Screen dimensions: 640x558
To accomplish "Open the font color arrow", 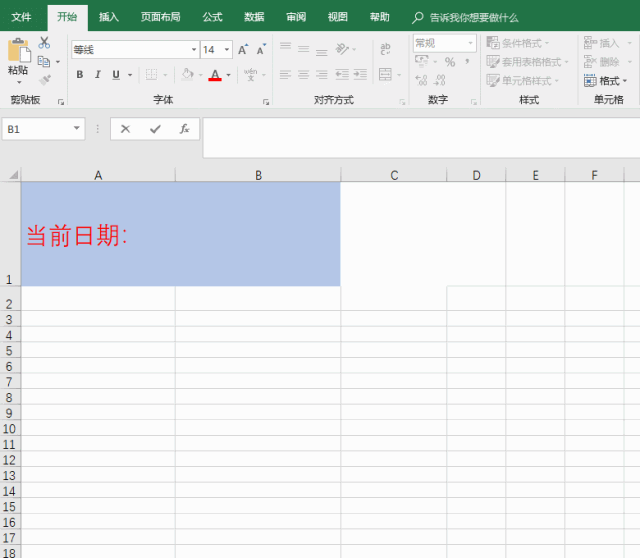I will [229, 75].
